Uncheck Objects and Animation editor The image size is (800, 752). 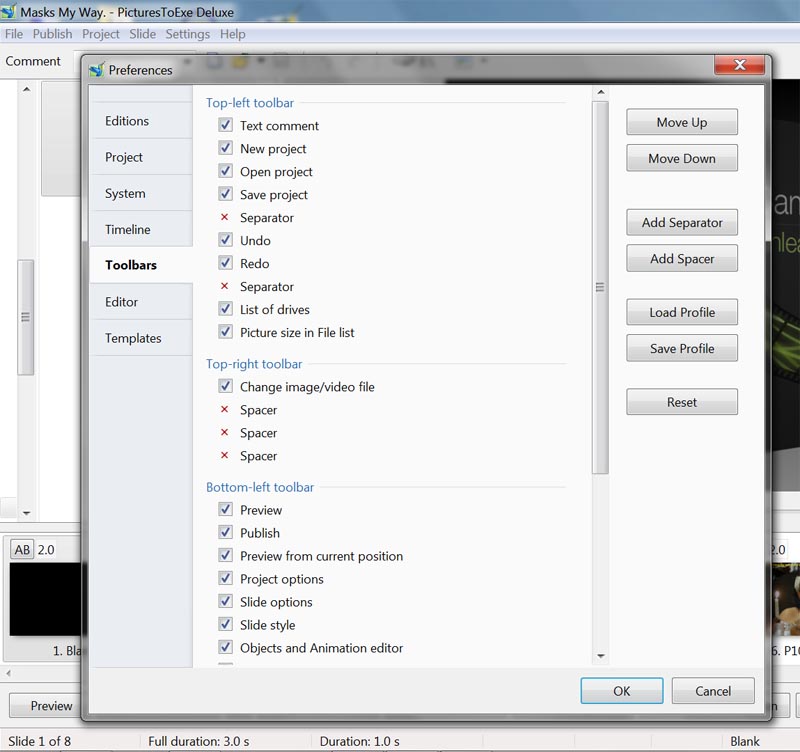225,648
